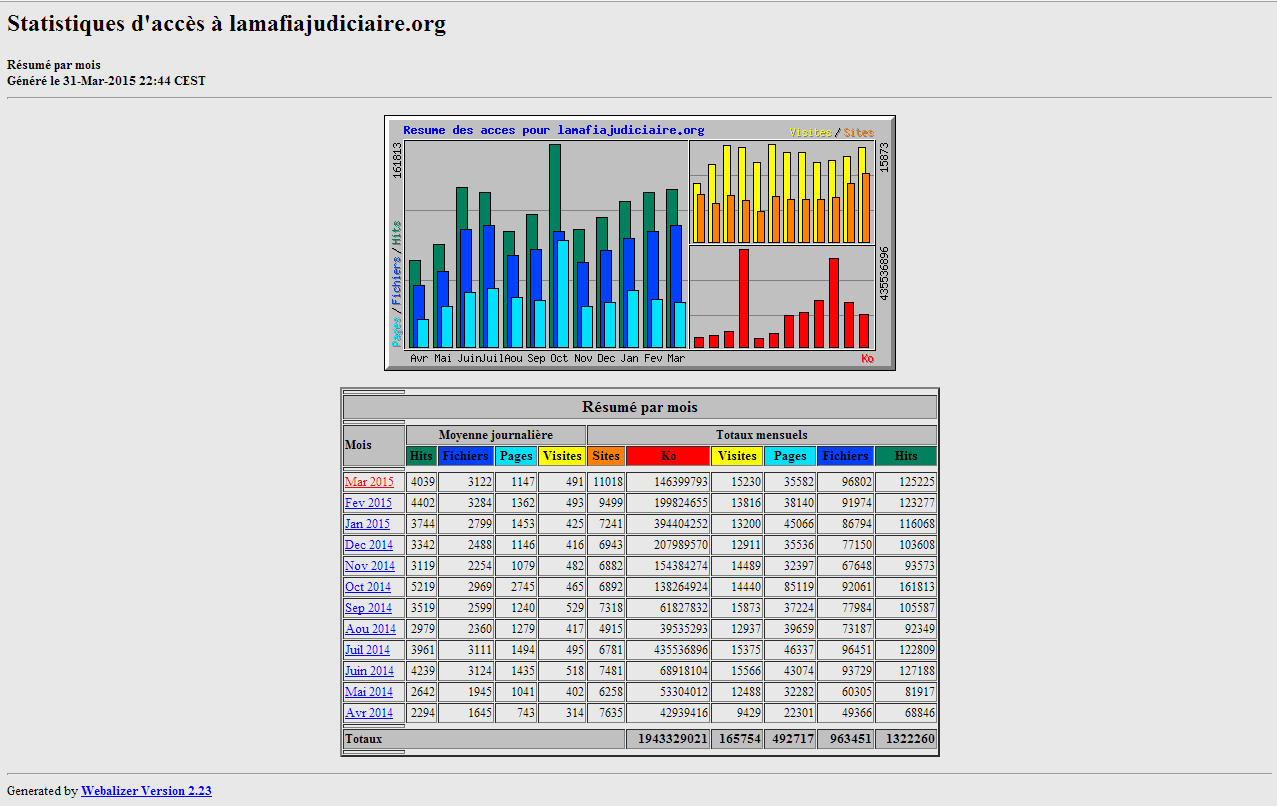Click the yellow Visites monthly totals header
Image resolution: width=1277 pixels, height=806 pixels.
[737, 456]
